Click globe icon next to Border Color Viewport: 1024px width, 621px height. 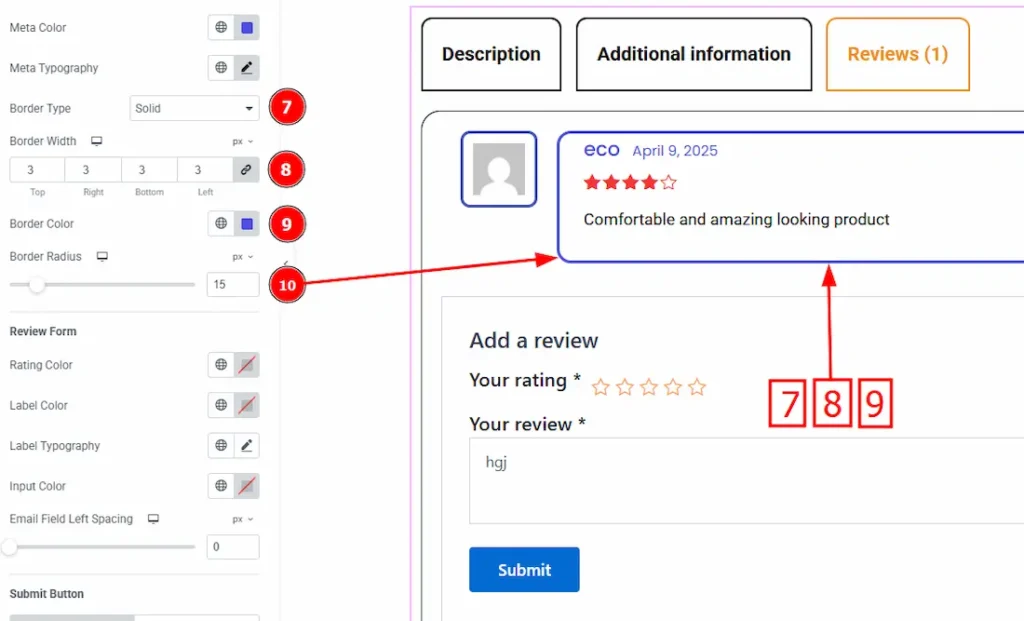(x=221, y=224)
